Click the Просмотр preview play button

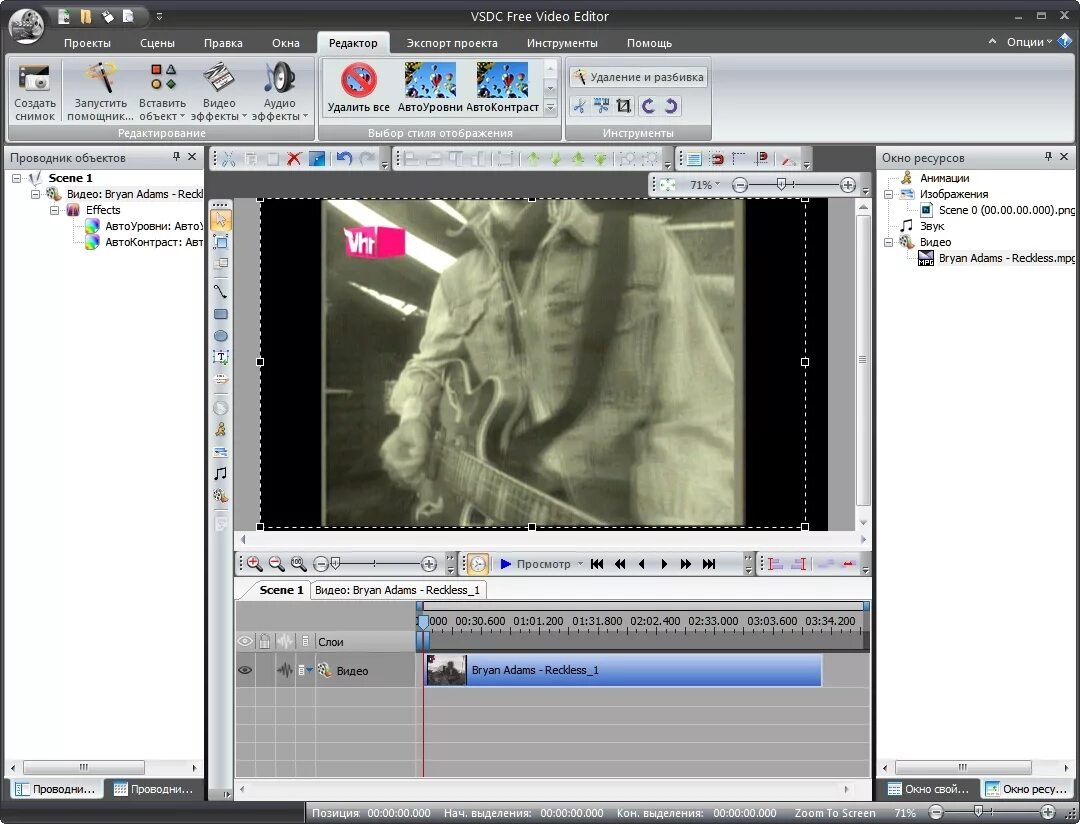[536, 564]
